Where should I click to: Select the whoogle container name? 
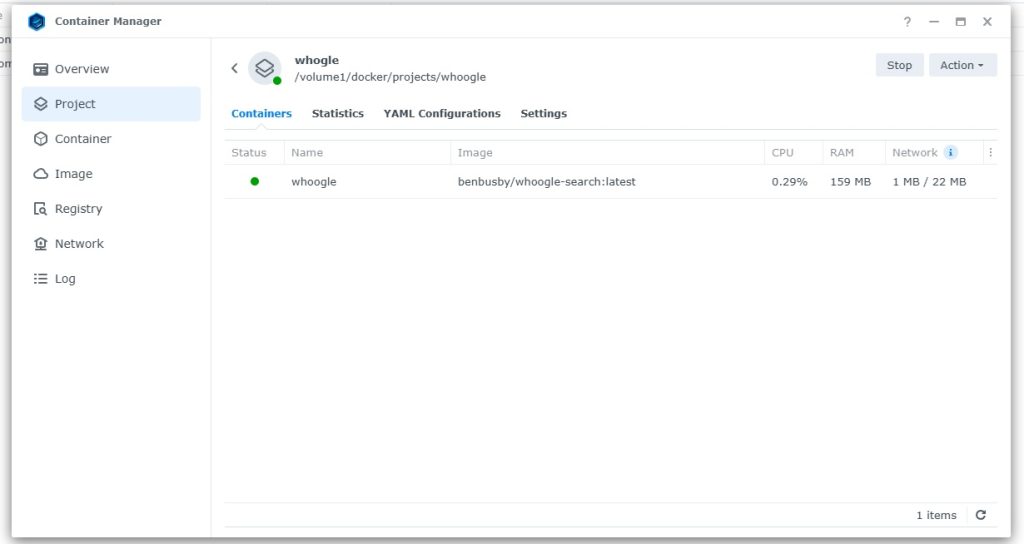(x=313, y=182)
